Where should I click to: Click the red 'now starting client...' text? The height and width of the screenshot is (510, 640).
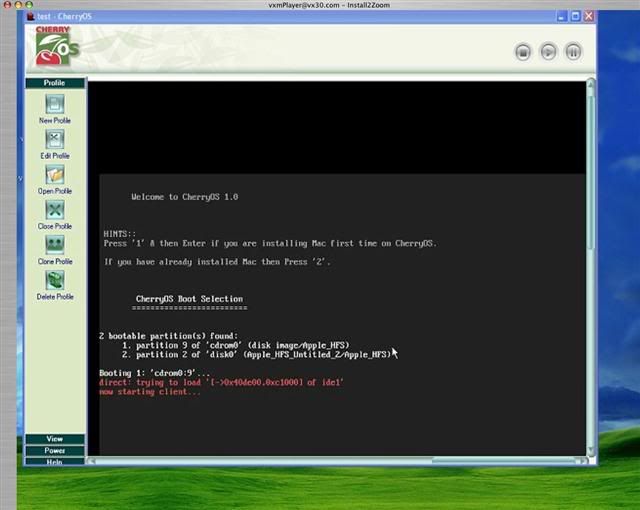150,392
